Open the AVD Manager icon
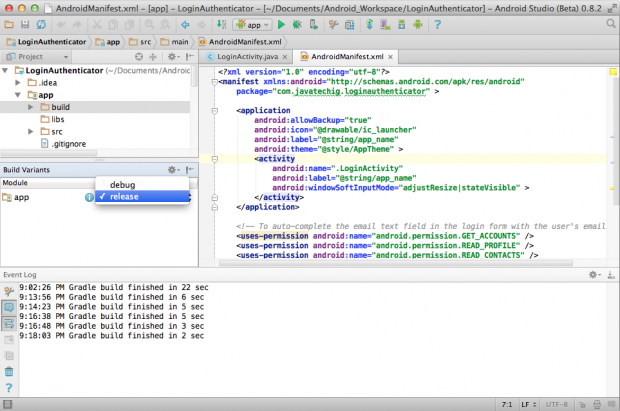The width and height of the screenshot is (620, 411). pos(386,25)
